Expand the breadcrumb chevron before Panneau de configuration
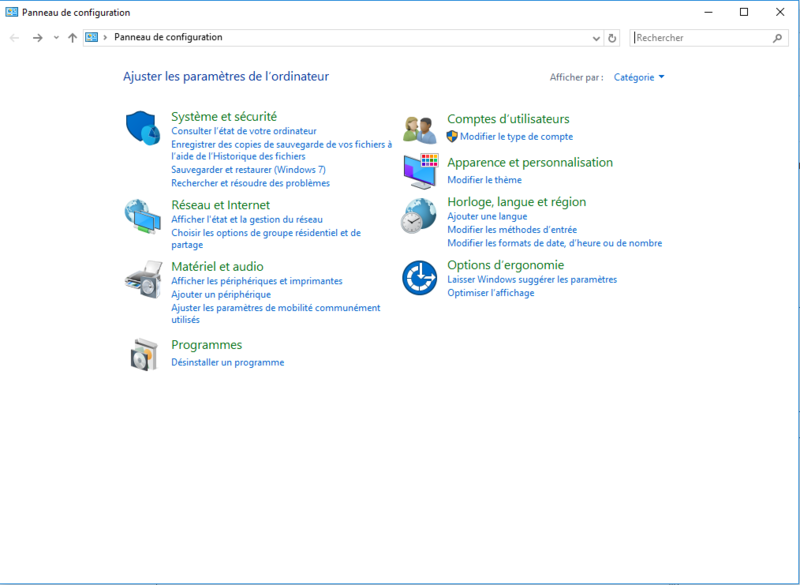 point(106,37)
